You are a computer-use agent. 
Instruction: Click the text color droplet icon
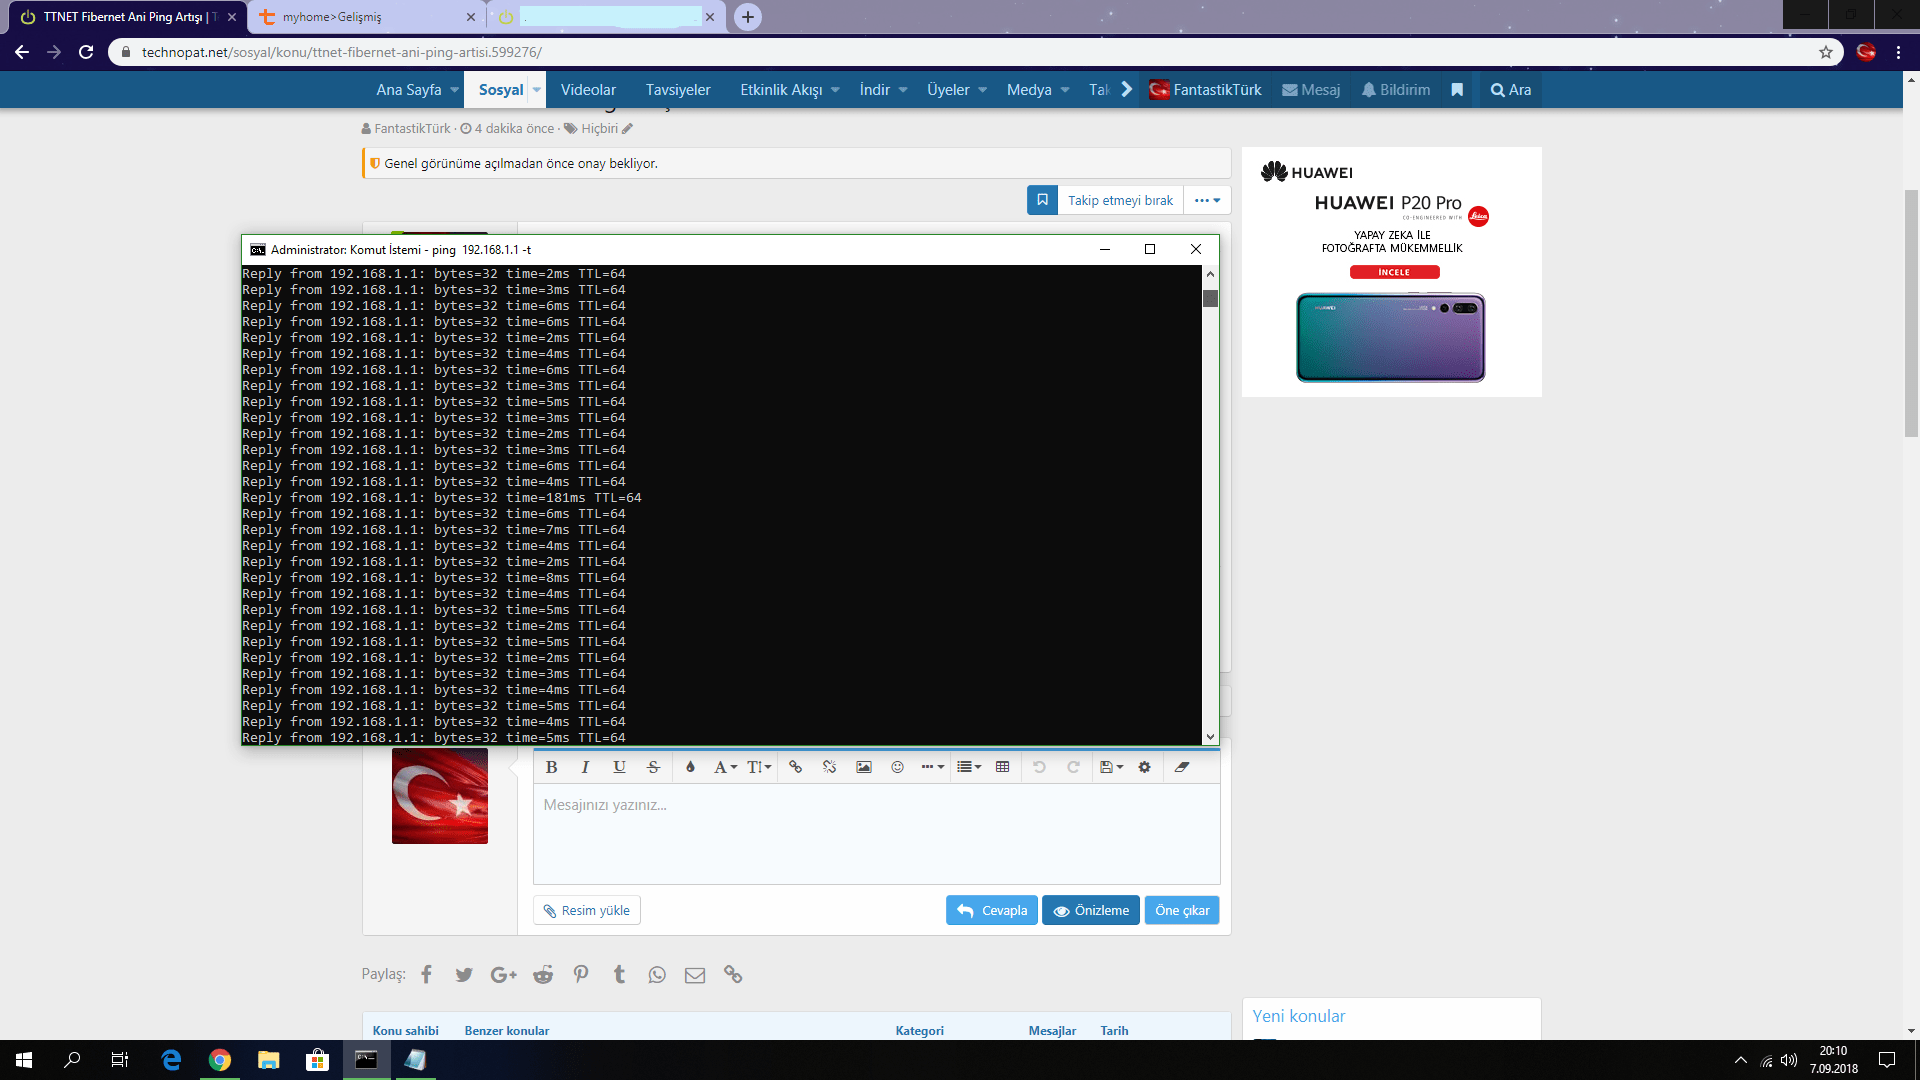tap(690, 767)
